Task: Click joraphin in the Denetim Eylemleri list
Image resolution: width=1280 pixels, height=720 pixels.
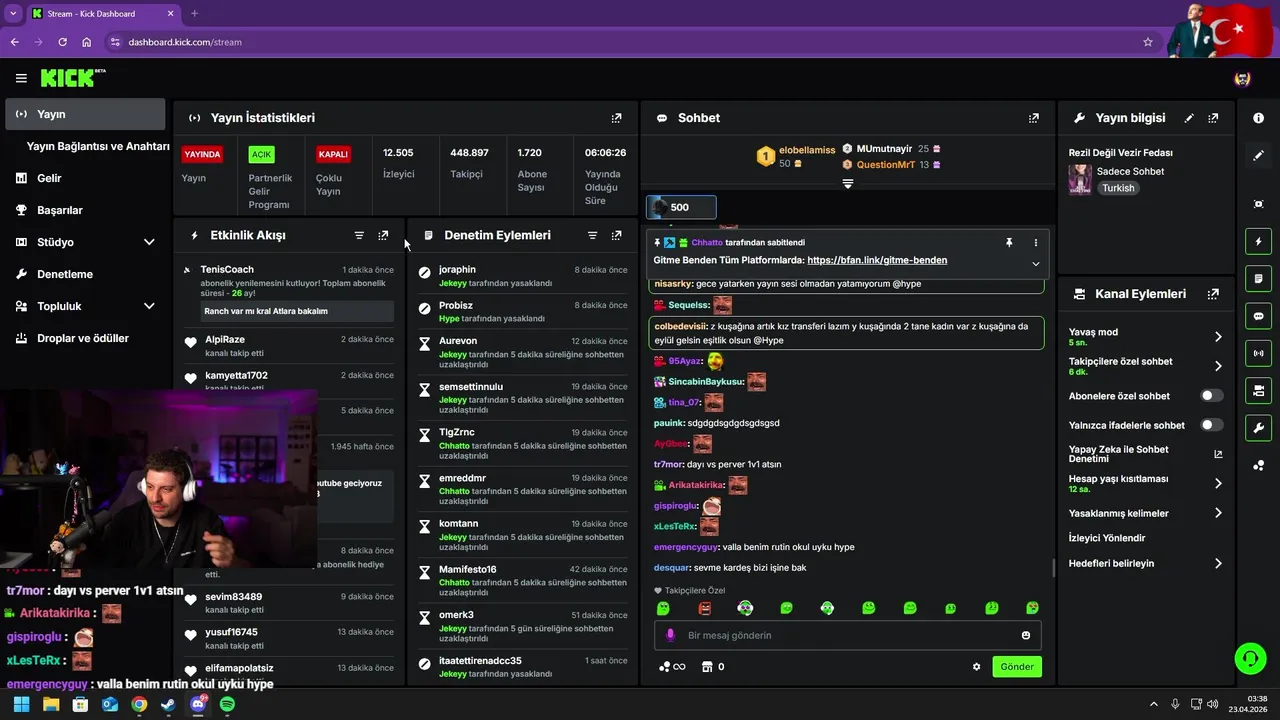Action: pyautogui.click(x=457, y=270)
